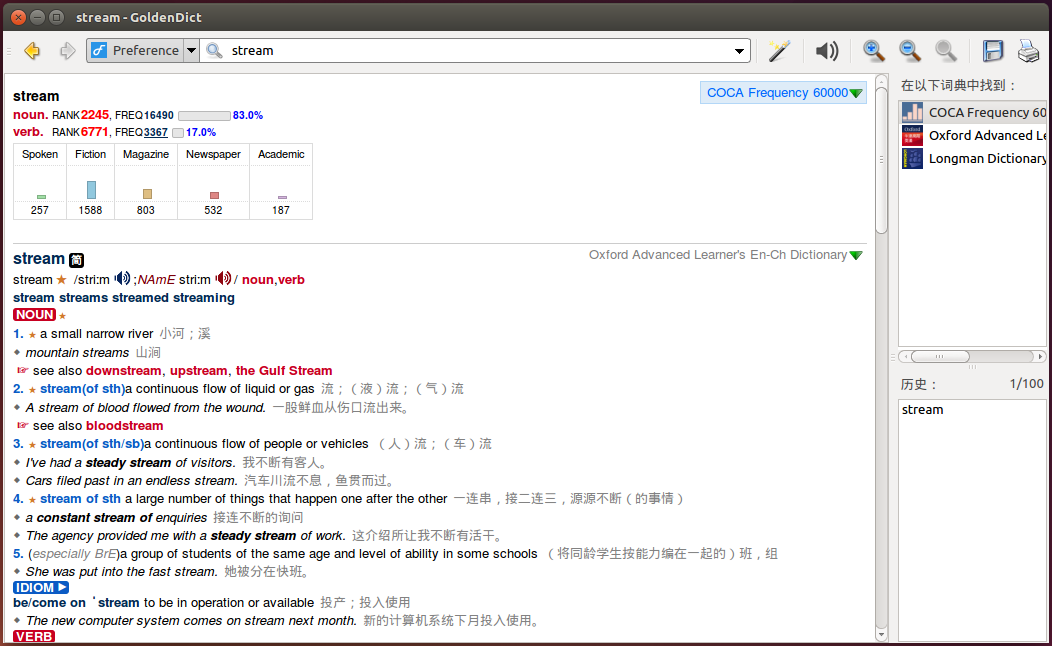The height and width of the screenshot is (646, 1052).
Task: Collapse the Oxford Advanced Learner's En-Ch article
Action: [856, 256]
